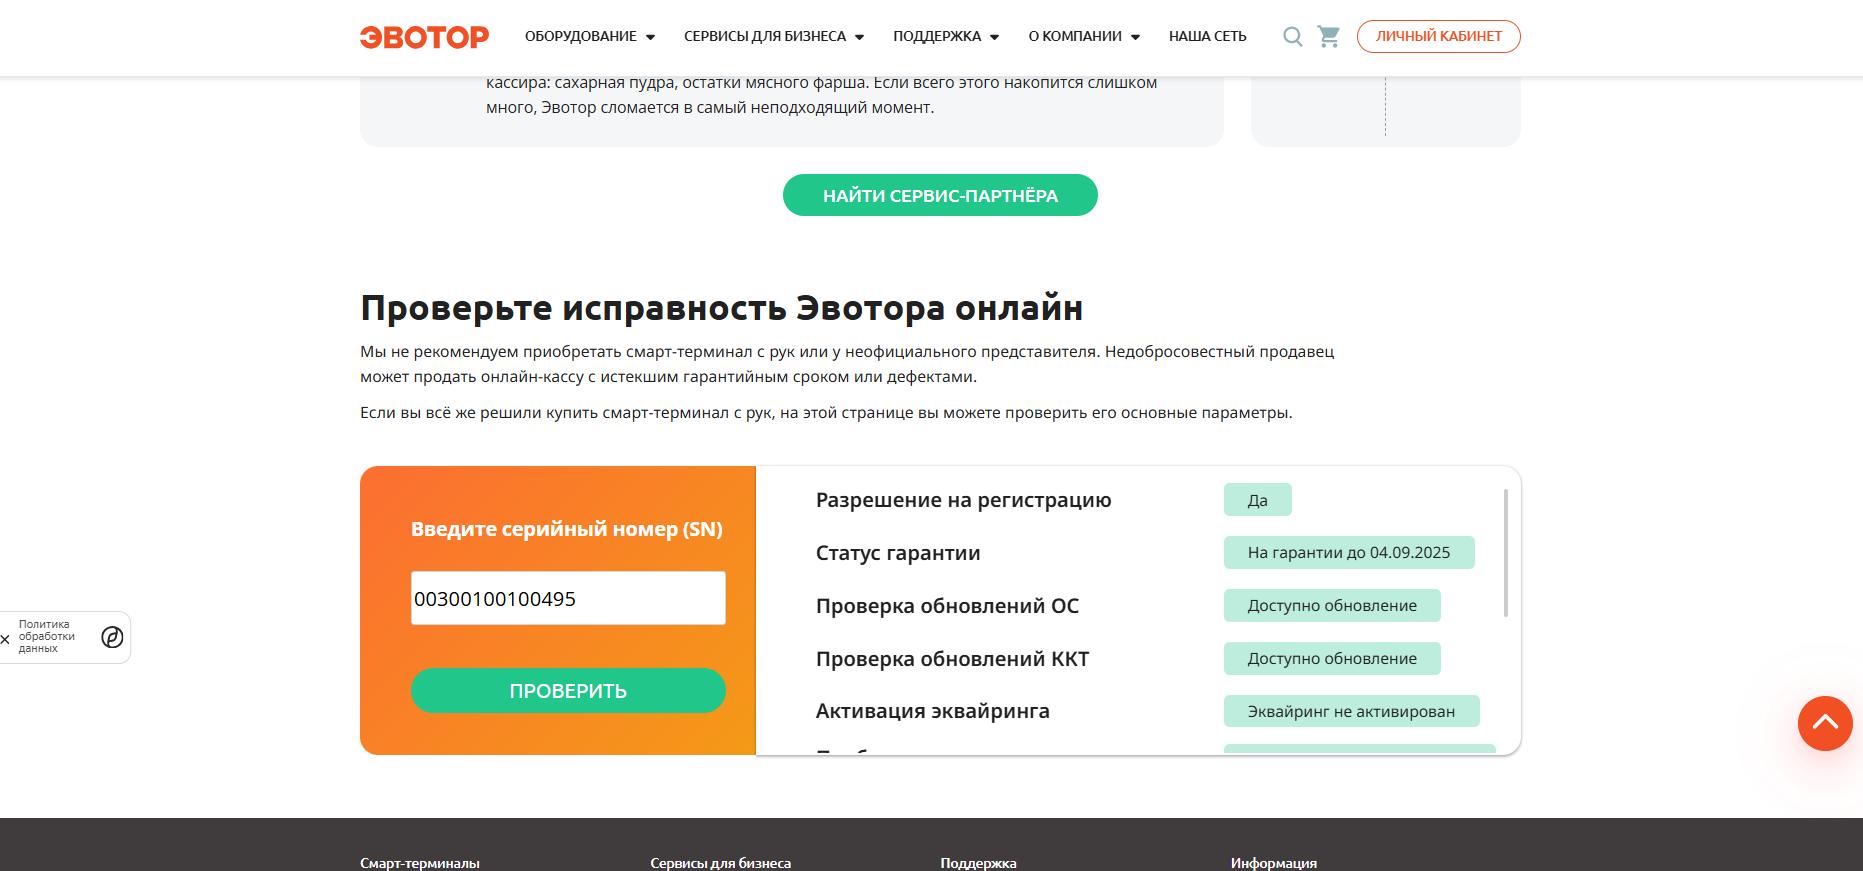
Task: Click the Личный кабинет button
Action: tap(1439, 36)
